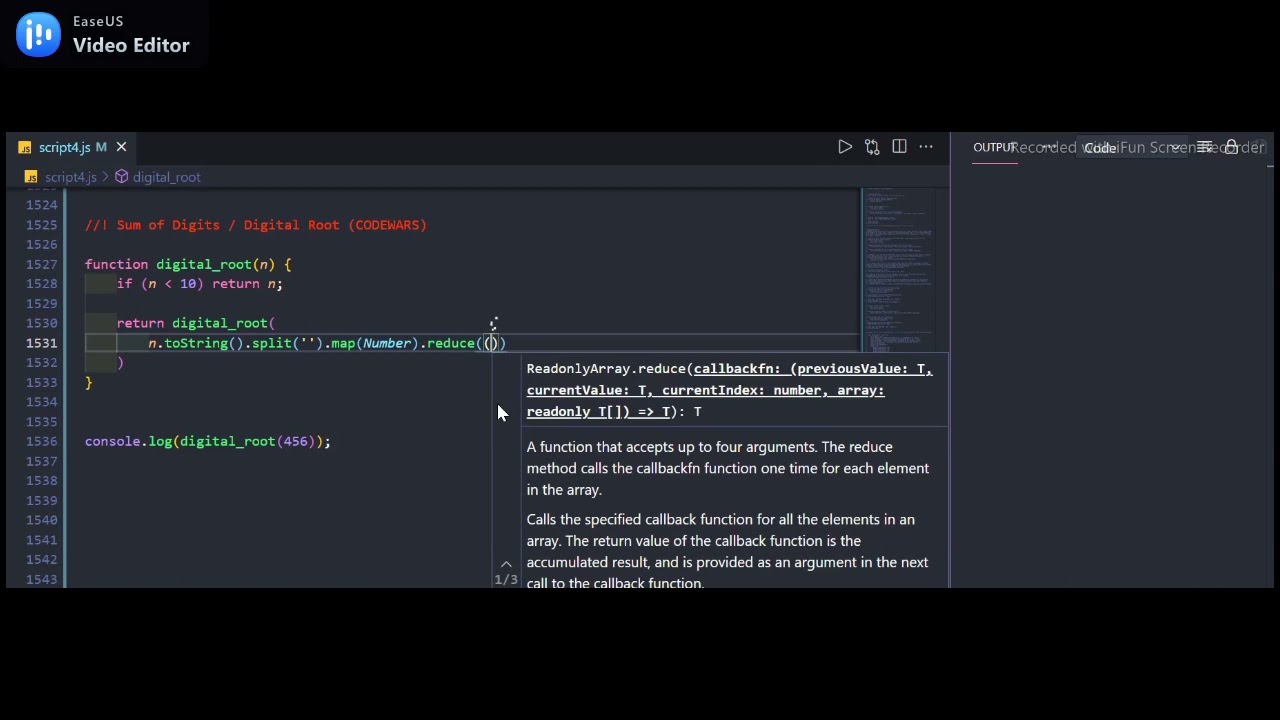The image size is (1280, 720).
Task: Toggle the output scroll lock icon
Action: [x=1232, y=147]
